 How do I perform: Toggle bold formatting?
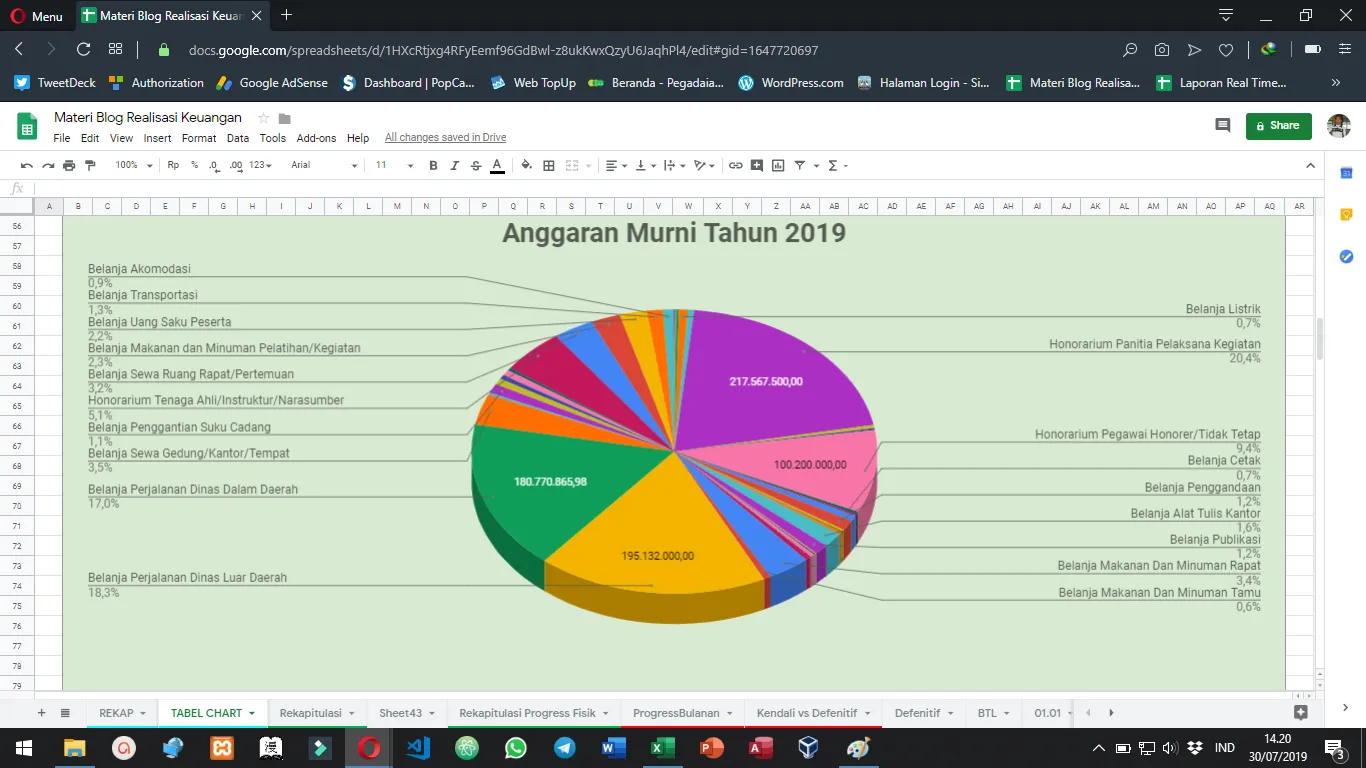click(x=433, y=165)
